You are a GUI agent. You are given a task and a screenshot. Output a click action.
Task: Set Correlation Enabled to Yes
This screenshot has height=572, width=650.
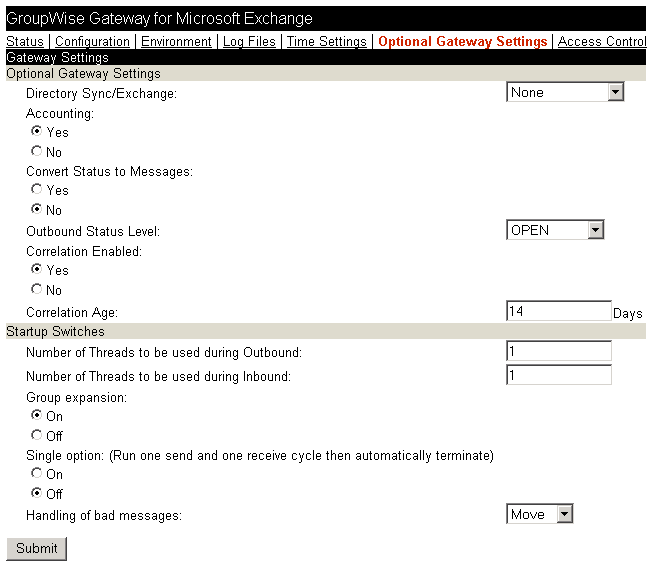pos(36,269)
